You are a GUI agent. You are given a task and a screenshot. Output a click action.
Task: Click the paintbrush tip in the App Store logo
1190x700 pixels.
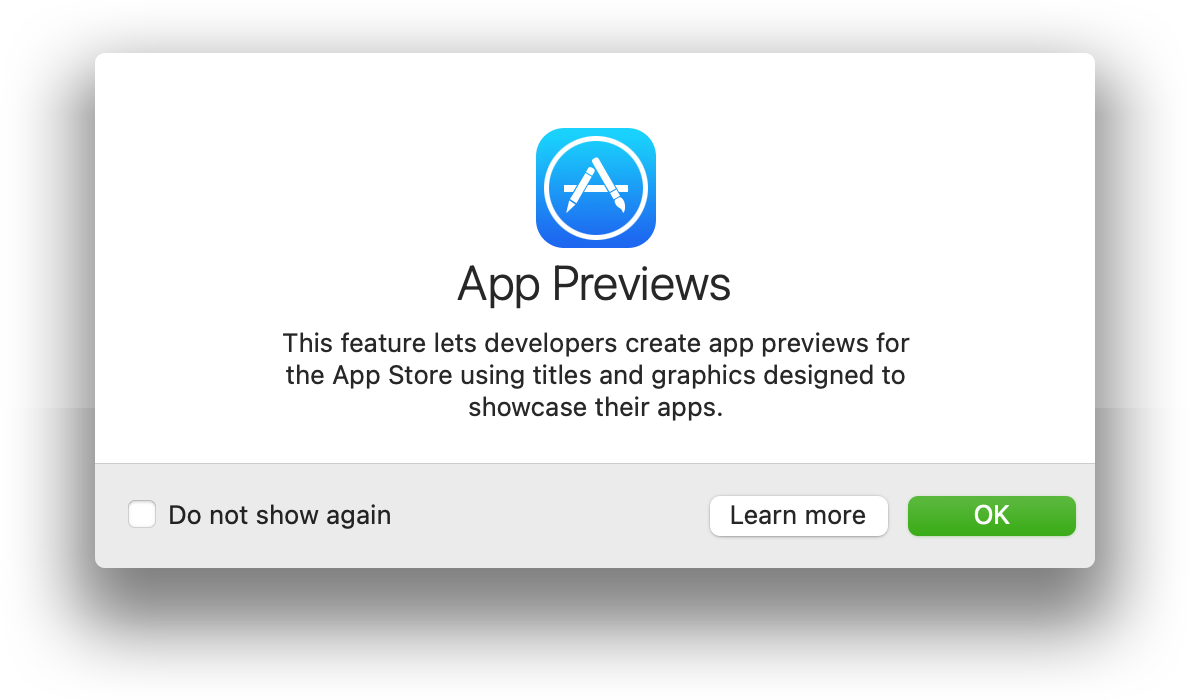[x=619, y=205]
